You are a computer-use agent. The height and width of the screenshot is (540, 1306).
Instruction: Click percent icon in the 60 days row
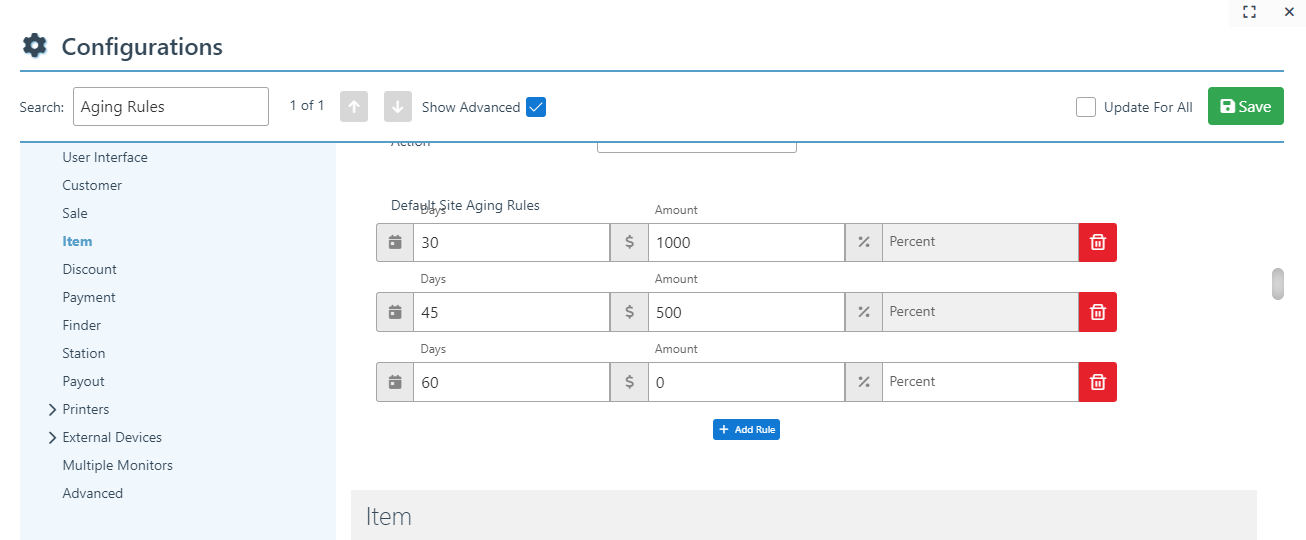click(864, 382)
